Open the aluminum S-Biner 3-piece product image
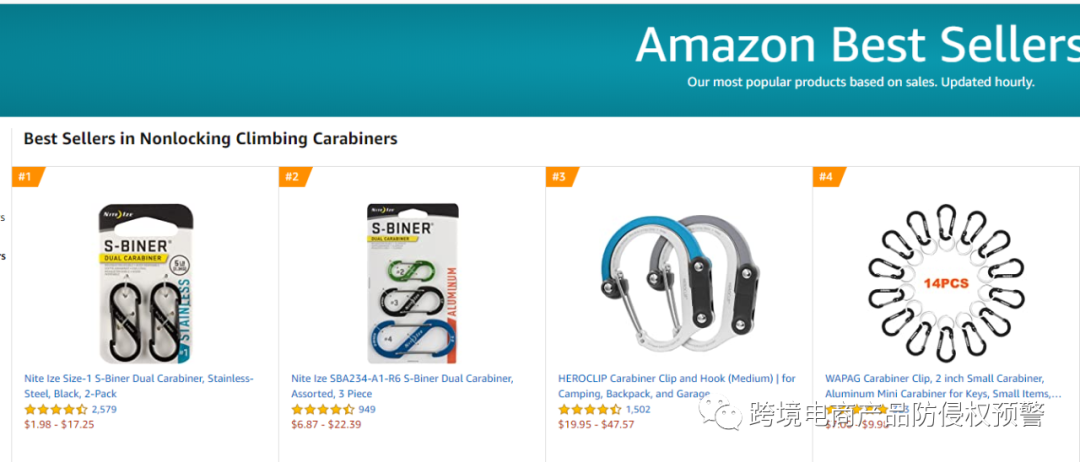 pos(412,284)
